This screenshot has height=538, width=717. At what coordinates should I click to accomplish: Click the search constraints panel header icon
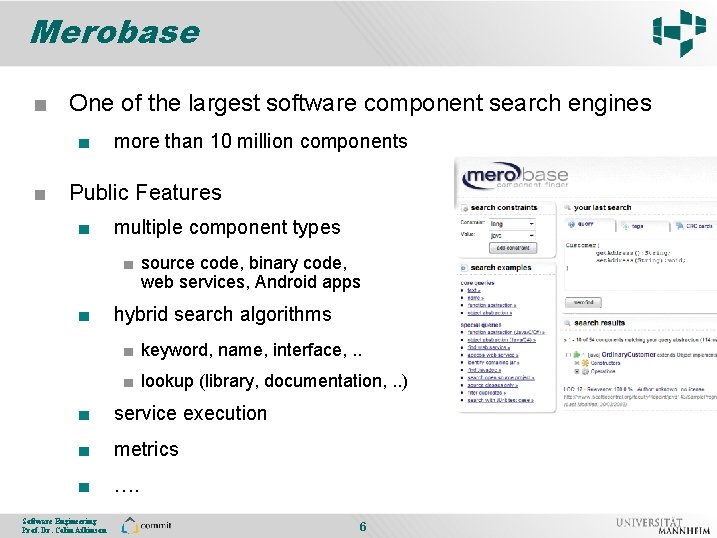pos(465,208)
